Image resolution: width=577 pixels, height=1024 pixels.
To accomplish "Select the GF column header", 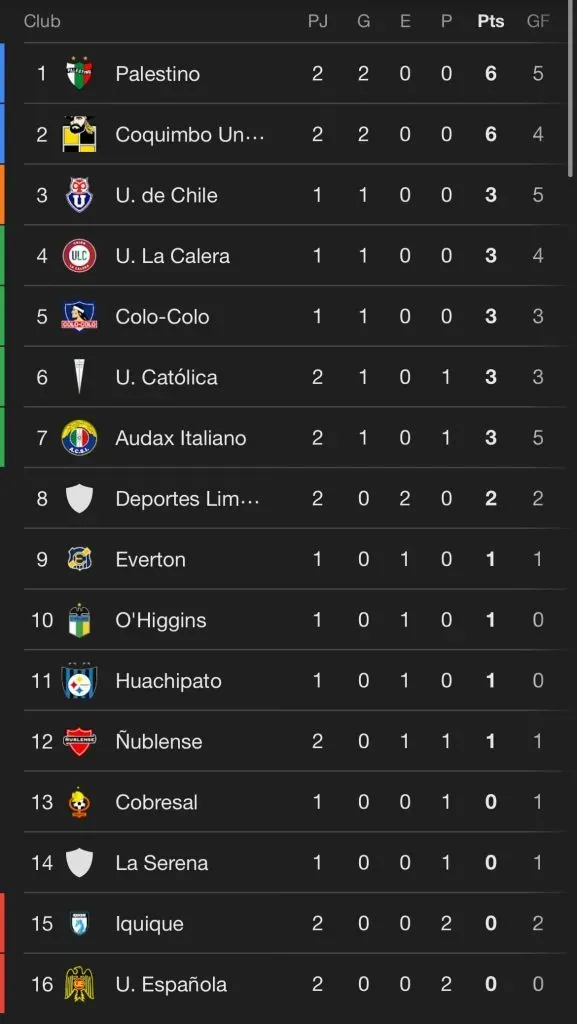I will (538, 21).
